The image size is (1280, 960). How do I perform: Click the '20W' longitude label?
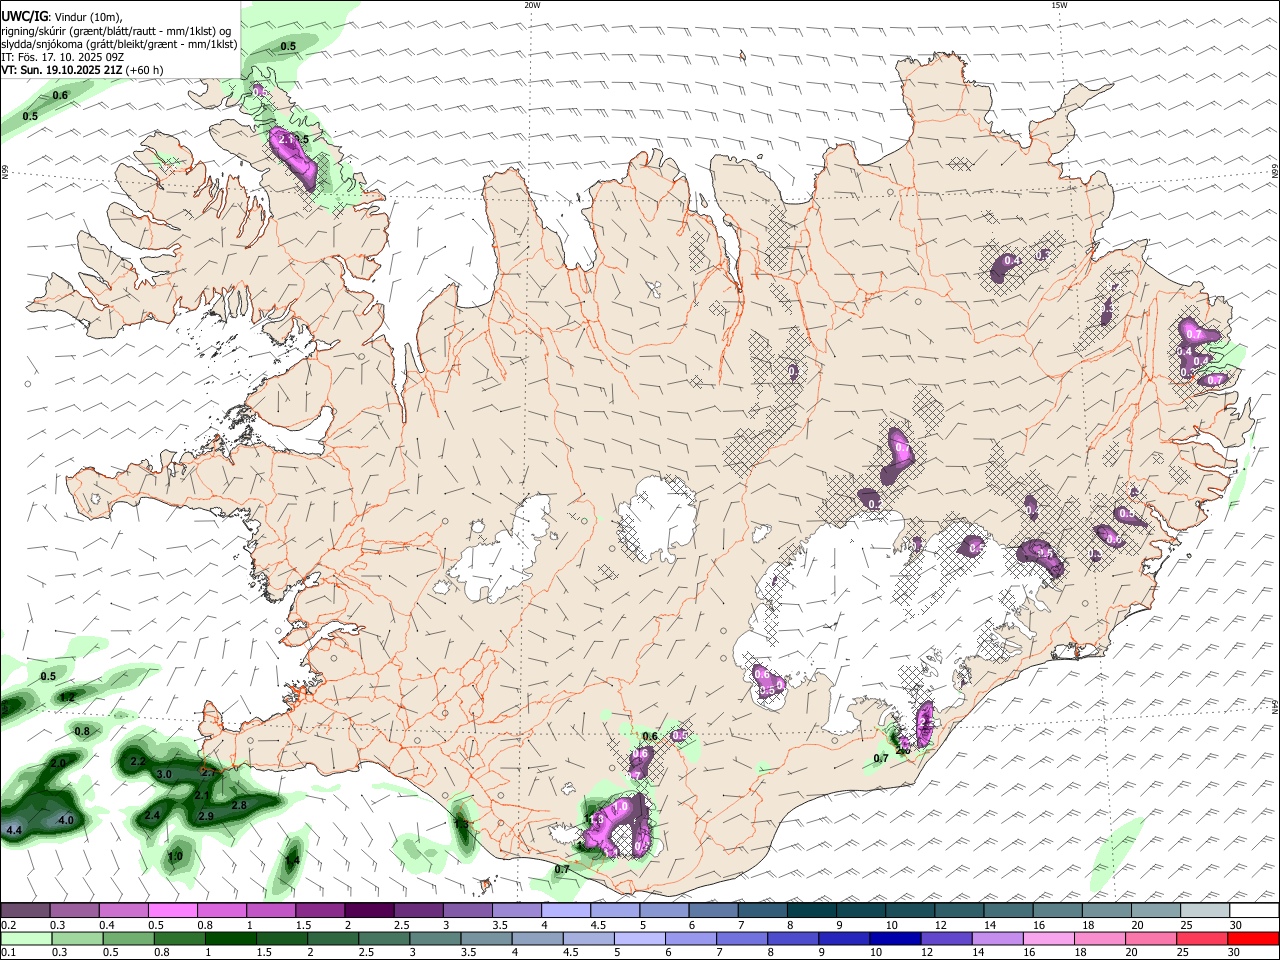pos(532,5)
